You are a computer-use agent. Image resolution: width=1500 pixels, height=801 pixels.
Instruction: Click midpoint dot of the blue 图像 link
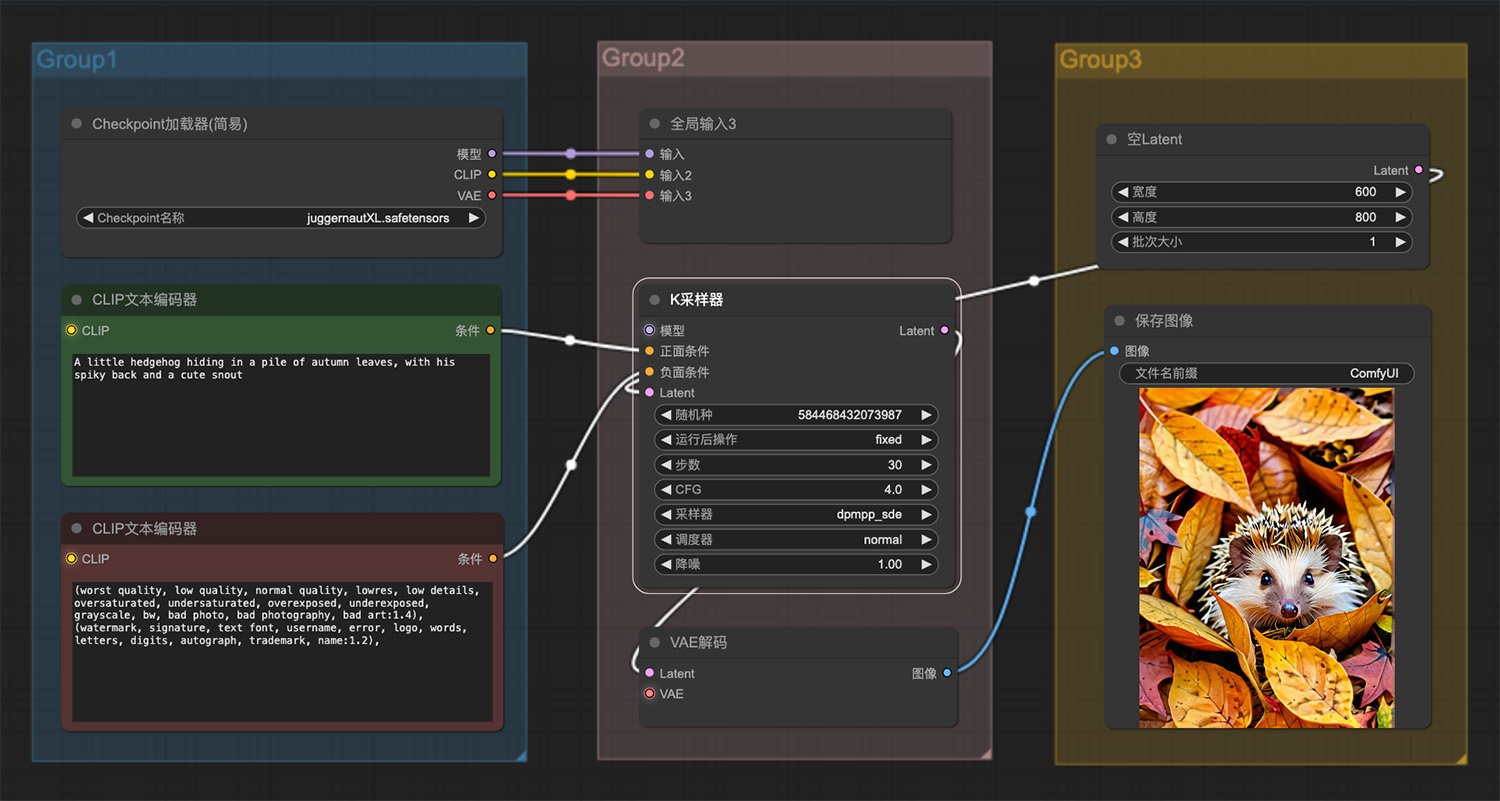tap(1031, 512)
